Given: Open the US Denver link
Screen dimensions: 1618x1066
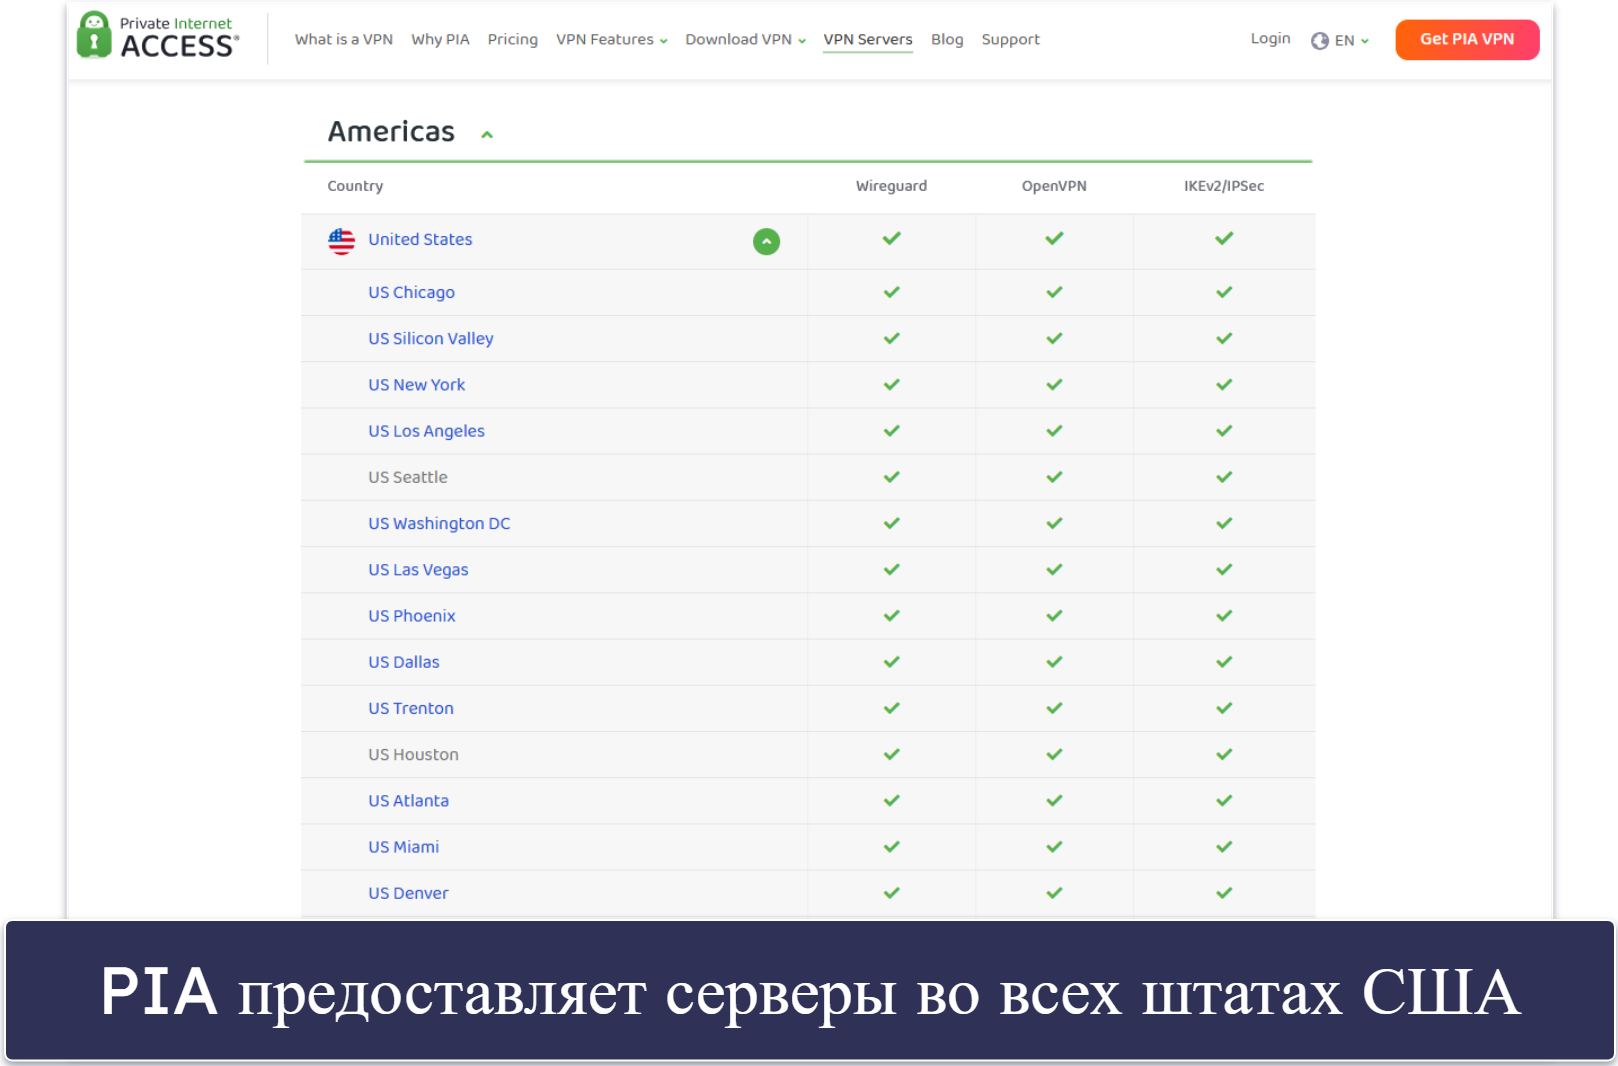Looking at the screenshot, I should 408,893.
